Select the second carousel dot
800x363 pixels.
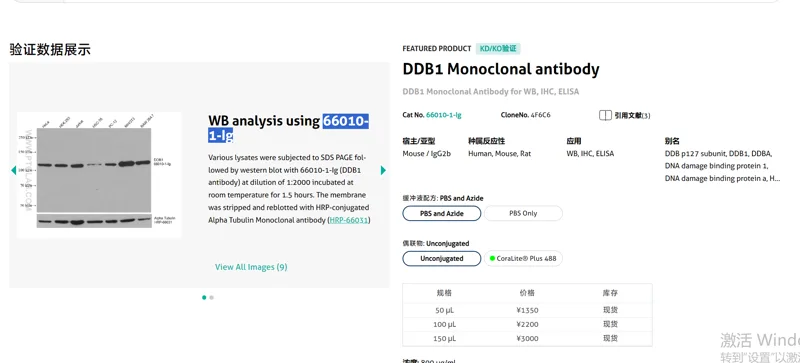(212, 297)
